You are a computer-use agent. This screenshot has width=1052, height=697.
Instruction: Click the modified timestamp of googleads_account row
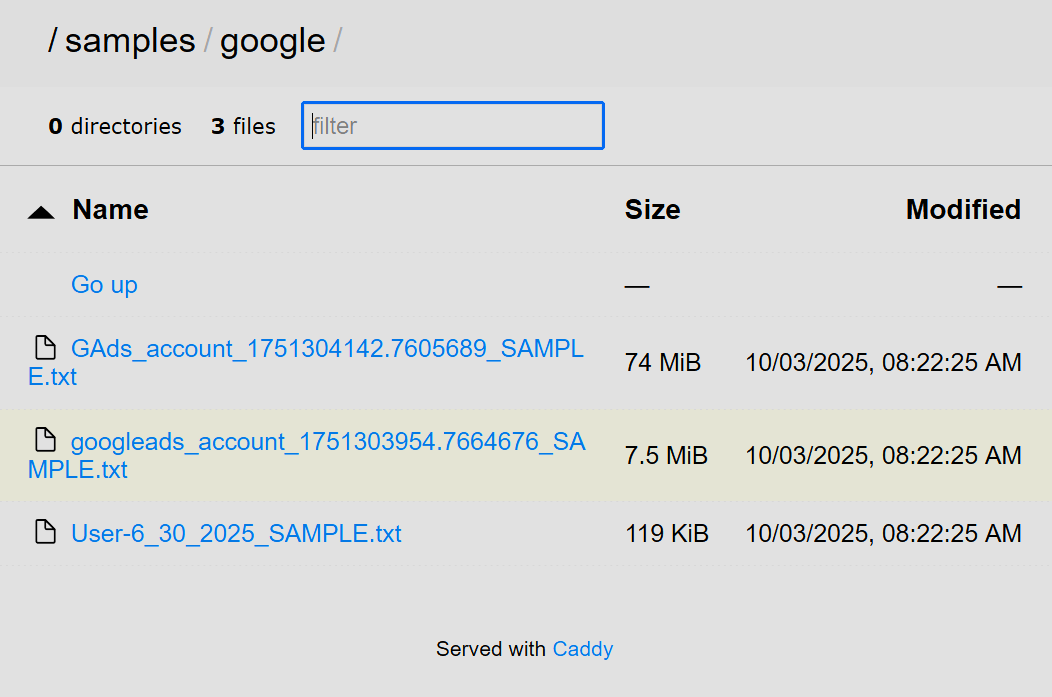[x=883, y=456]
